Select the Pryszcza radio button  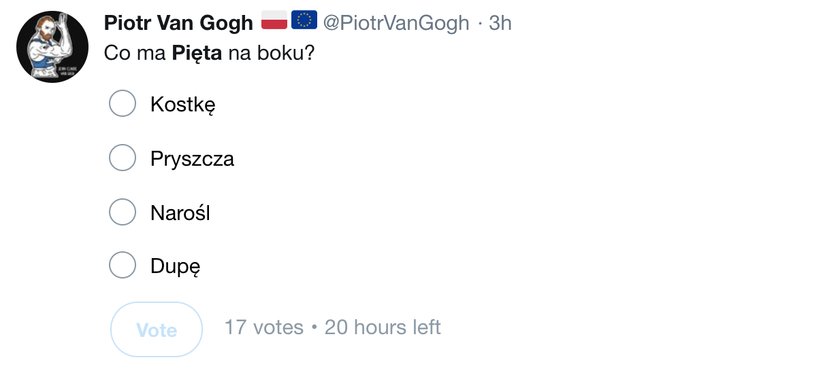[x=122, y=158]
